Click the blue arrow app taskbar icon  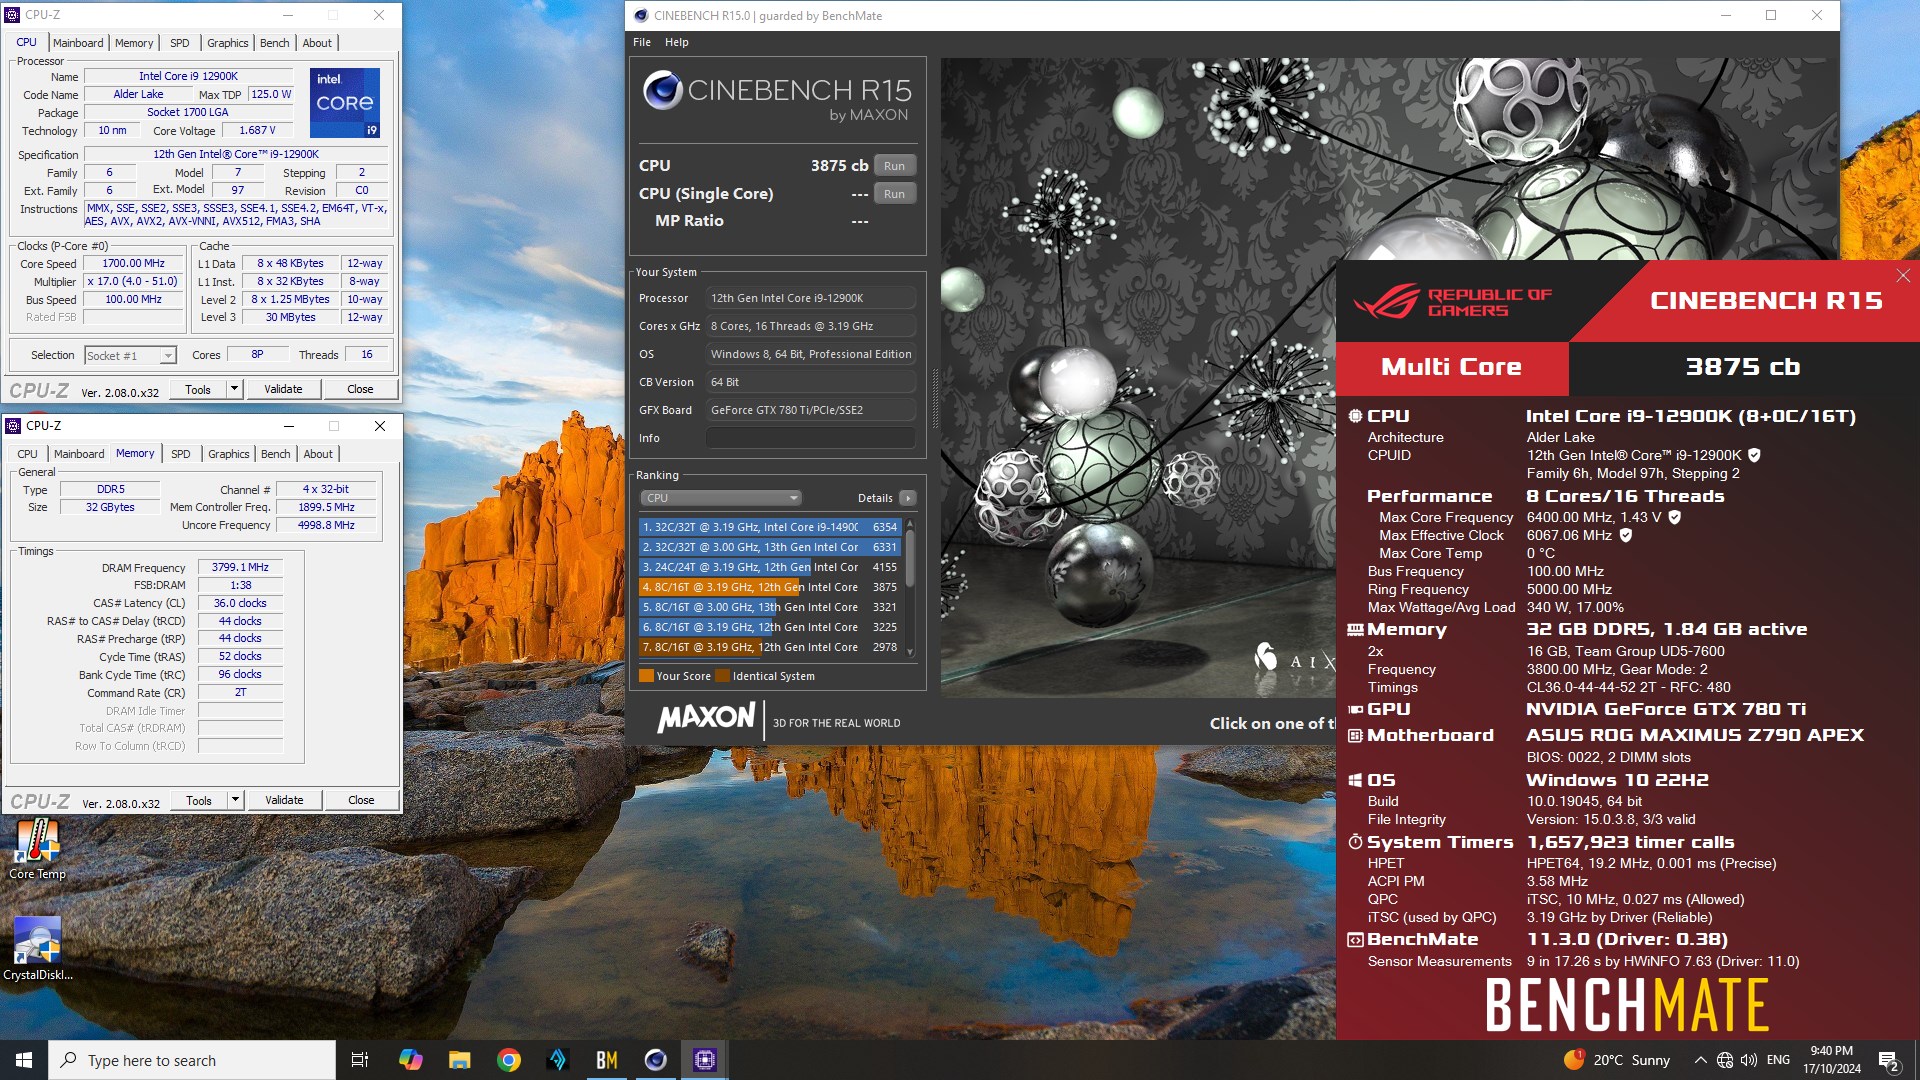tap(557, 1060)
